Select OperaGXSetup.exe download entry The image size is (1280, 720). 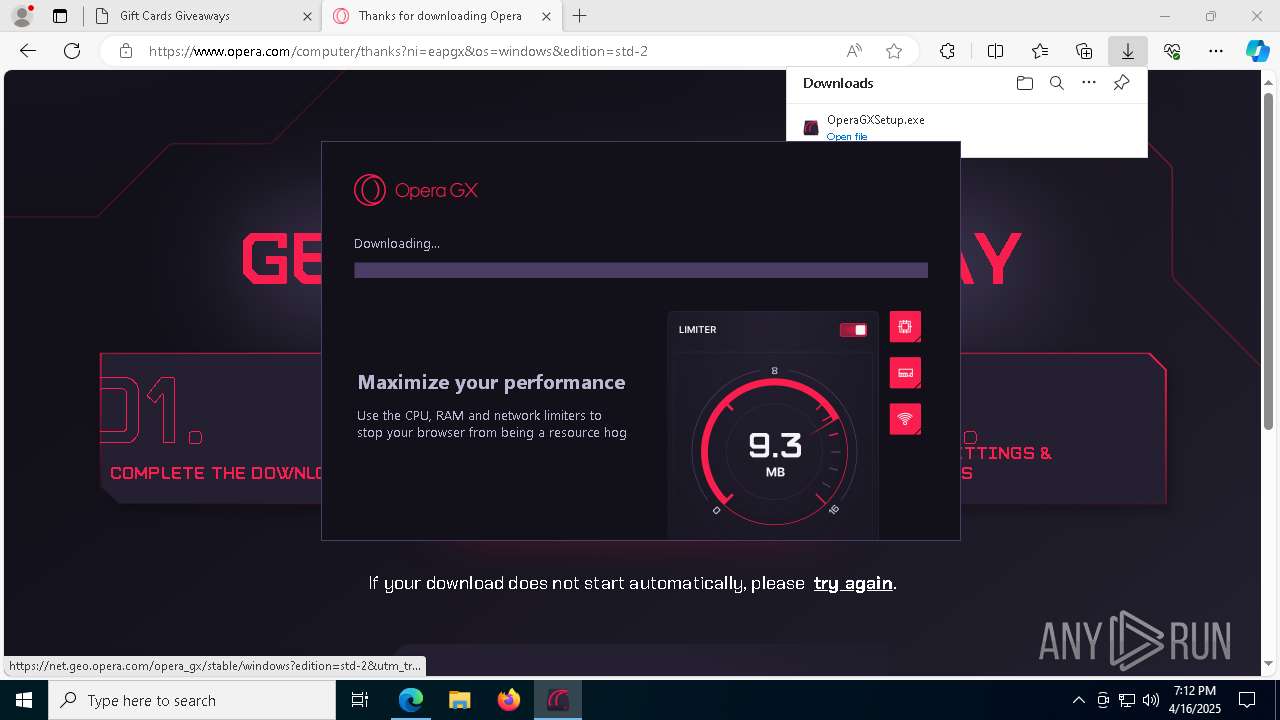[x=966, y=127]
